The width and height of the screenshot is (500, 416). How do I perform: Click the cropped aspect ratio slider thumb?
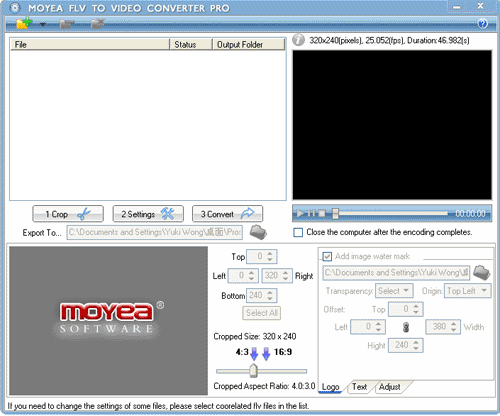[x=254, y=371]
